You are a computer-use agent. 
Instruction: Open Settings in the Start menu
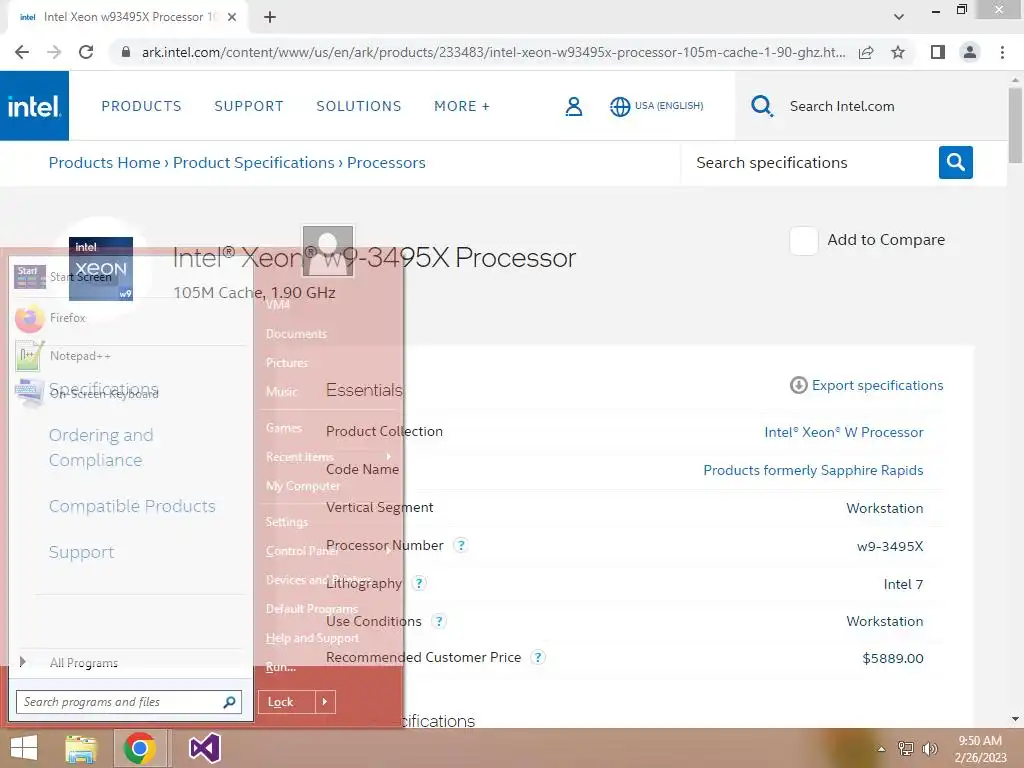point(287,522)
